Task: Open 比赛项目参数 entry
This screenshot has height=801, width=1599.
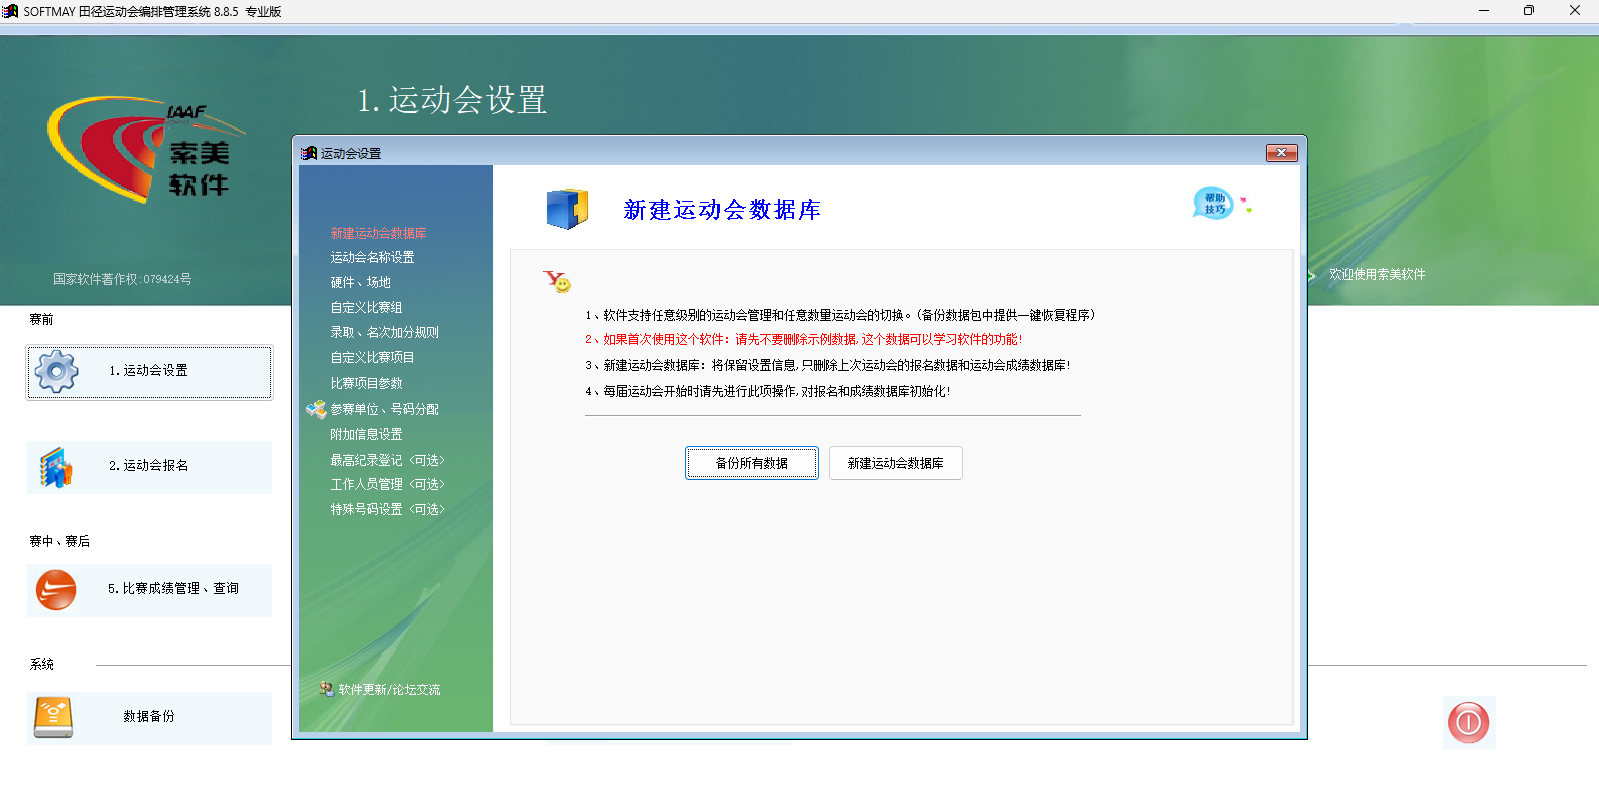Action: coord(366,383)
